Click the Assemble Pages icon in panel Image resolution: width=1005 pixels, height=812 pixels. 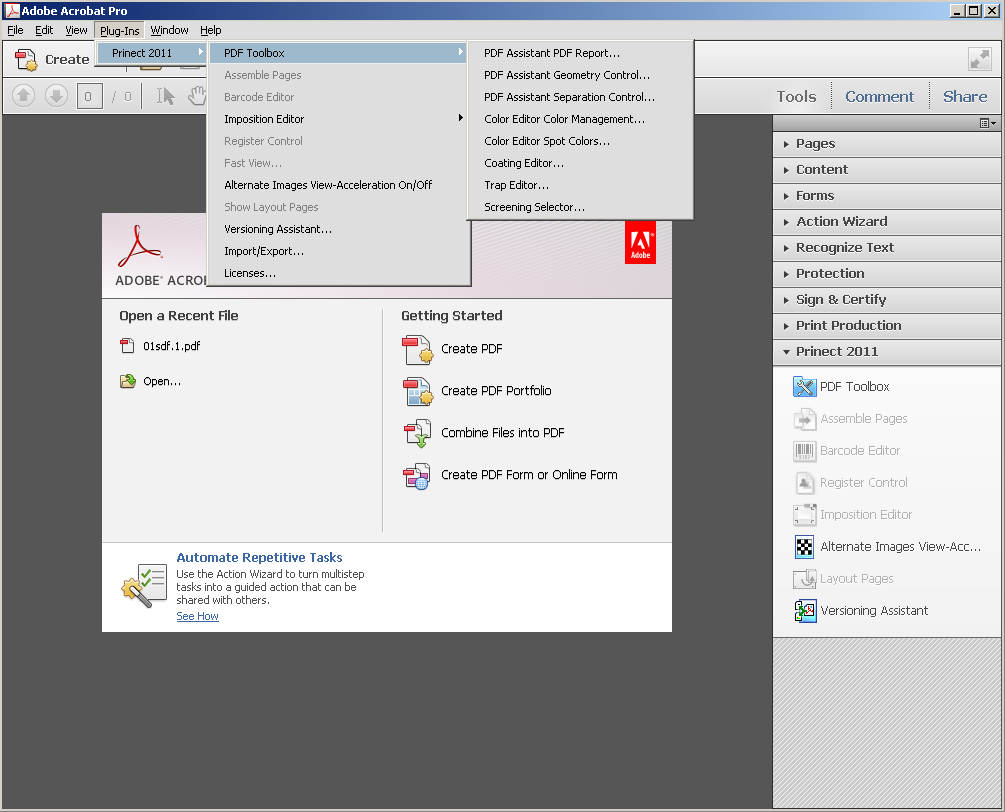tap(804, 418)
